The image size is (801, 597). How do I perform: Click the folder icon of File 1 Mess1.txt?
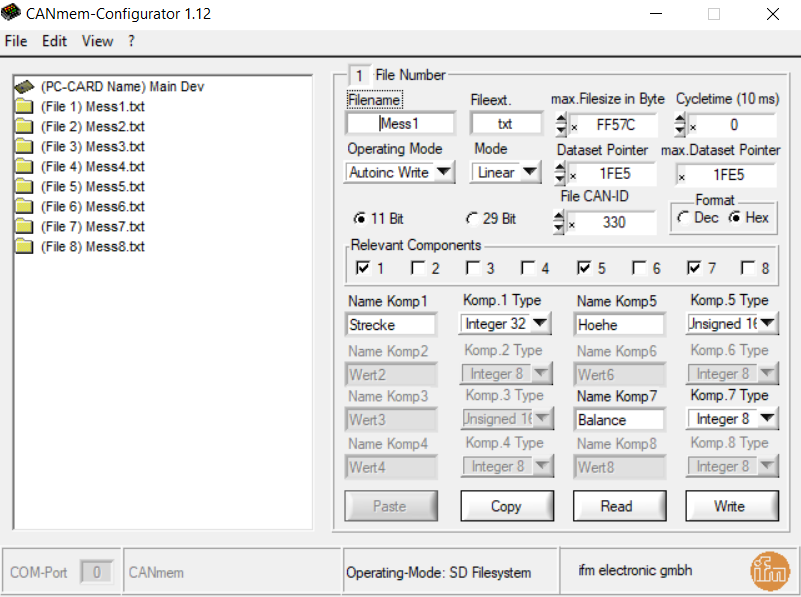click(x=24, y=107)
